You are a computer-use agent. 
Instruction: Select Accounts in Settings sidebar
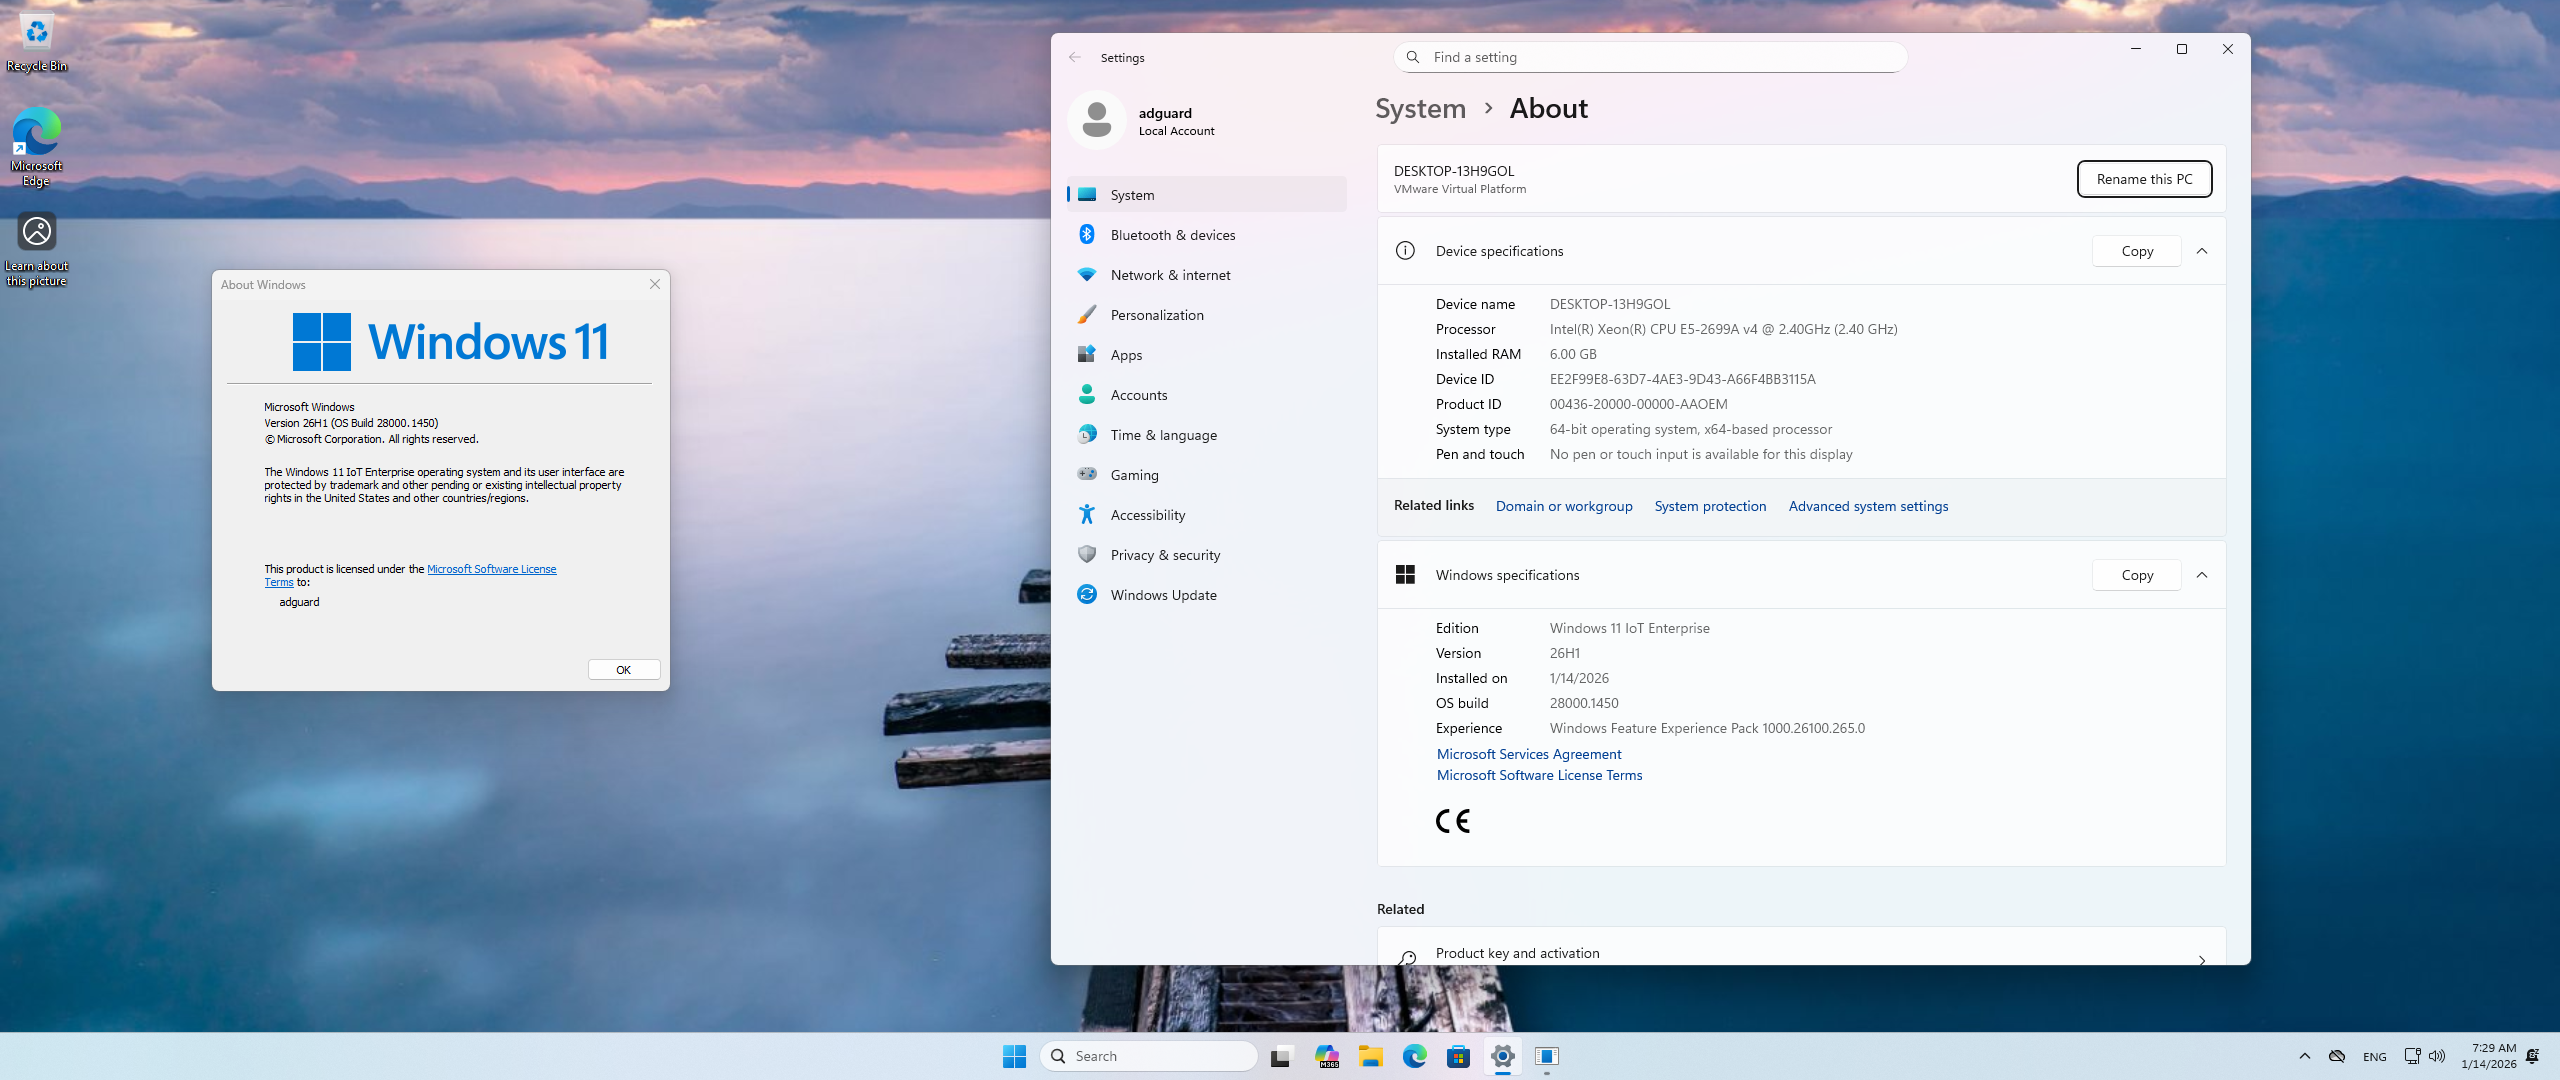click(1138, 395)
